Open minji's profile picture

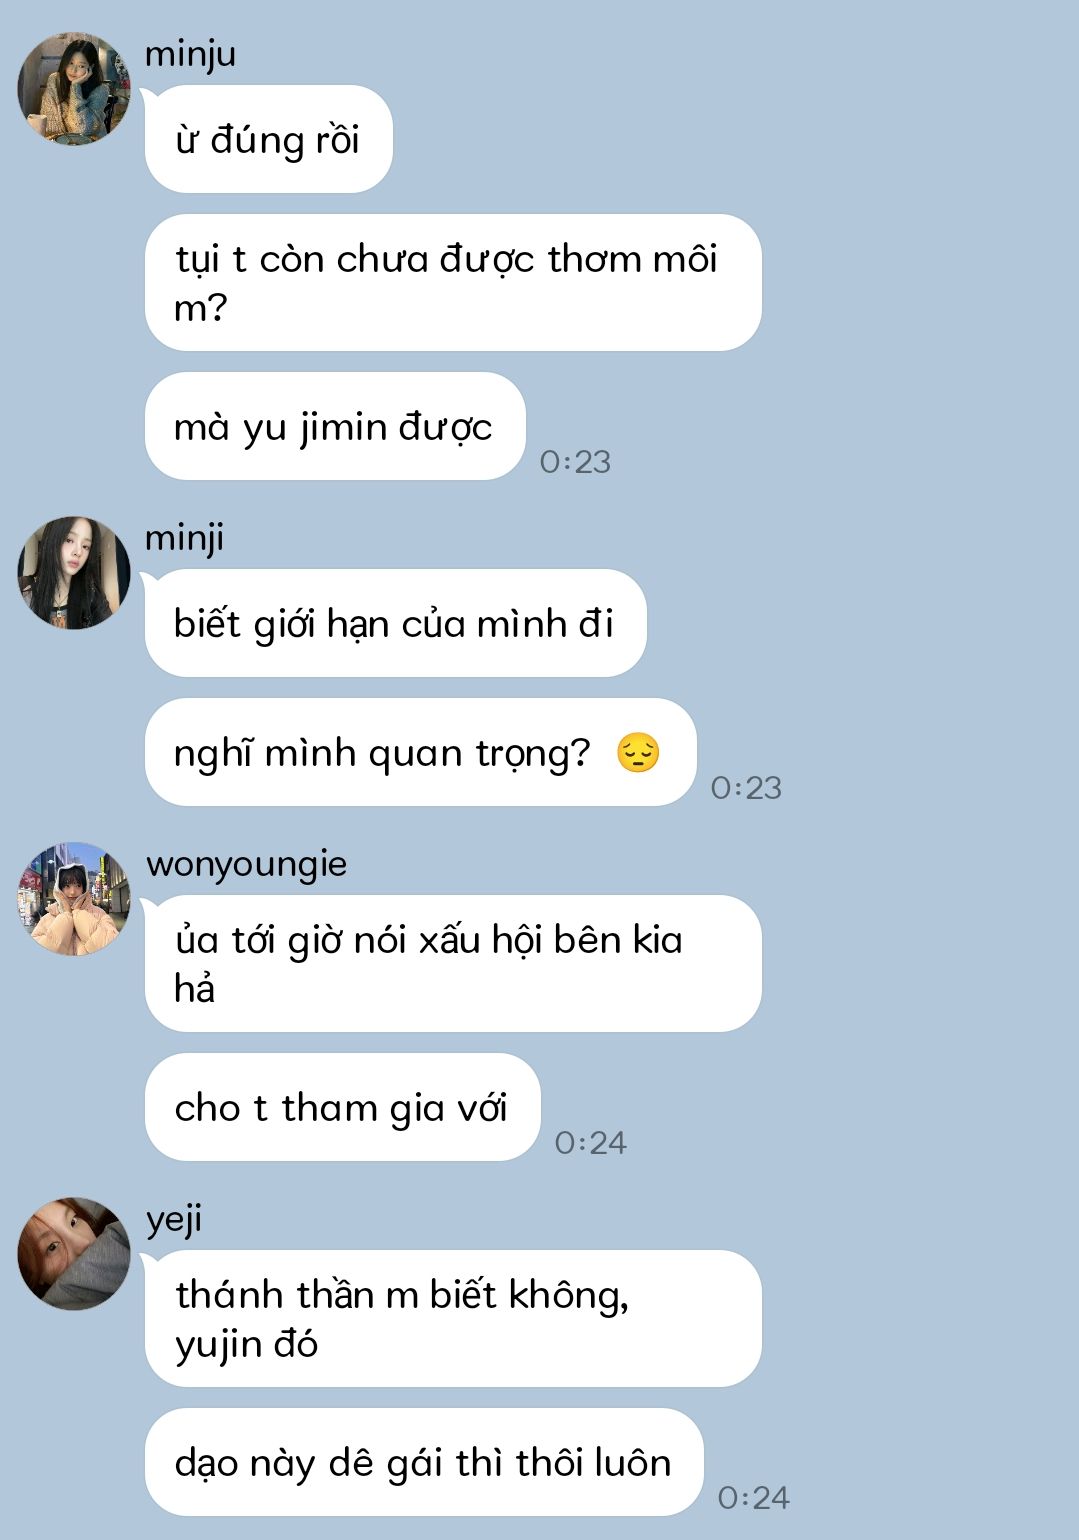74,573
